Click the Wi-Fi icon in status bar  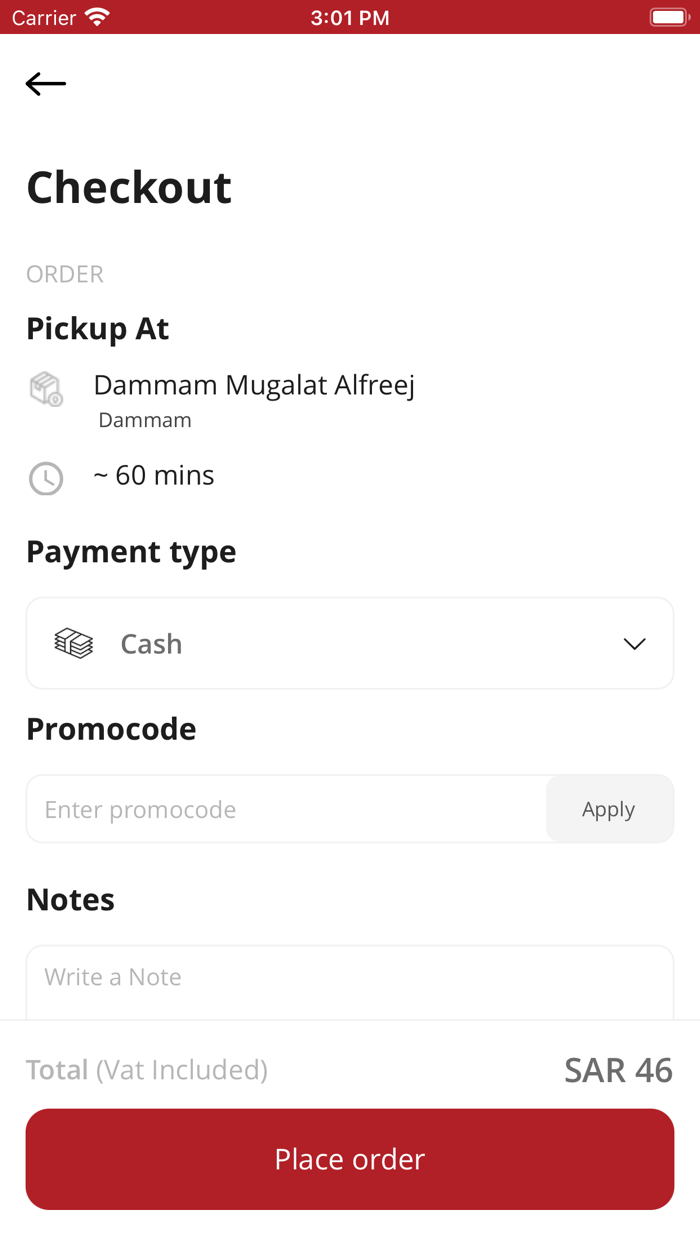97,17
